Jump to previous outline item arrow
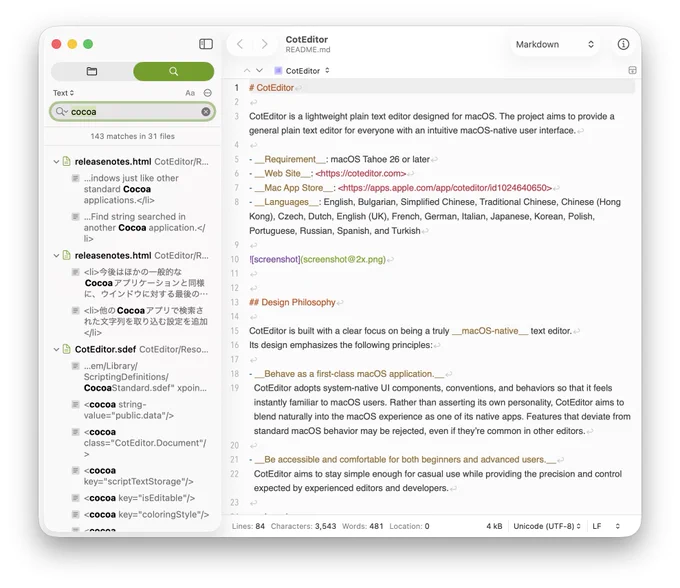Image resolution: width=680 pixels, height=588 pixels. pyautogui.click(x=247, y=70)
